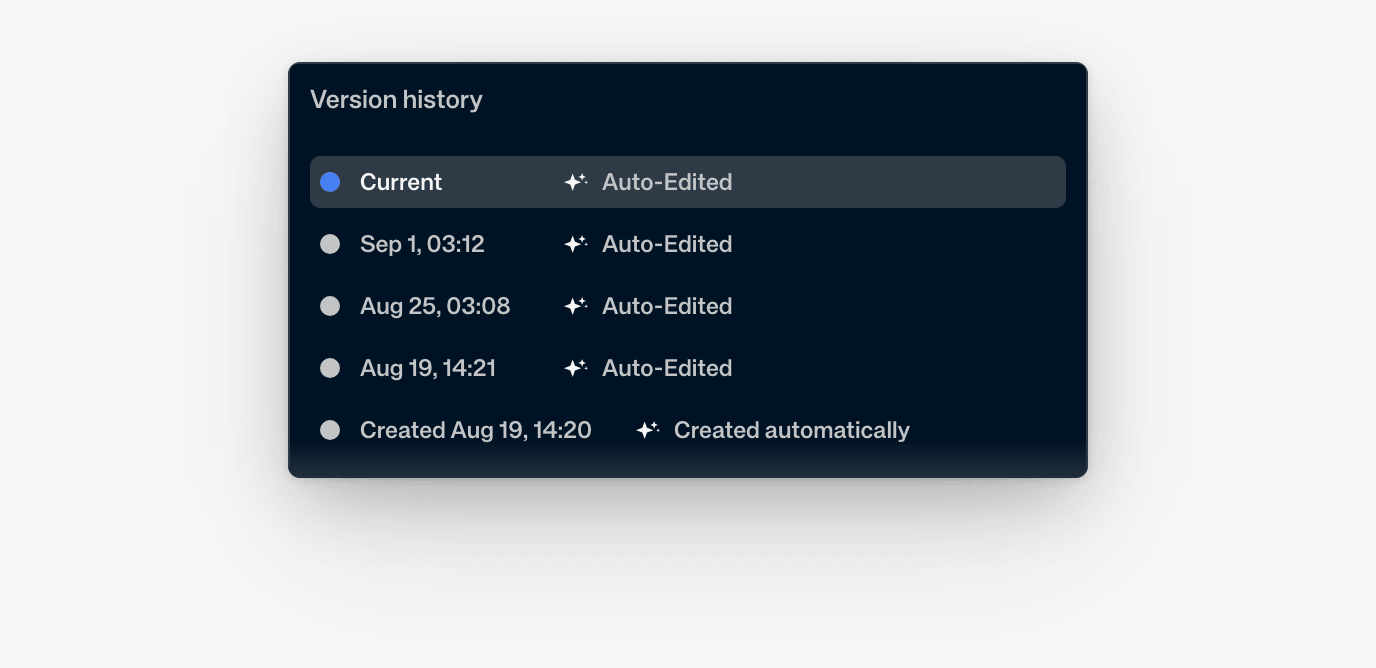Select the blue dot beside Current

pos(330,182)
